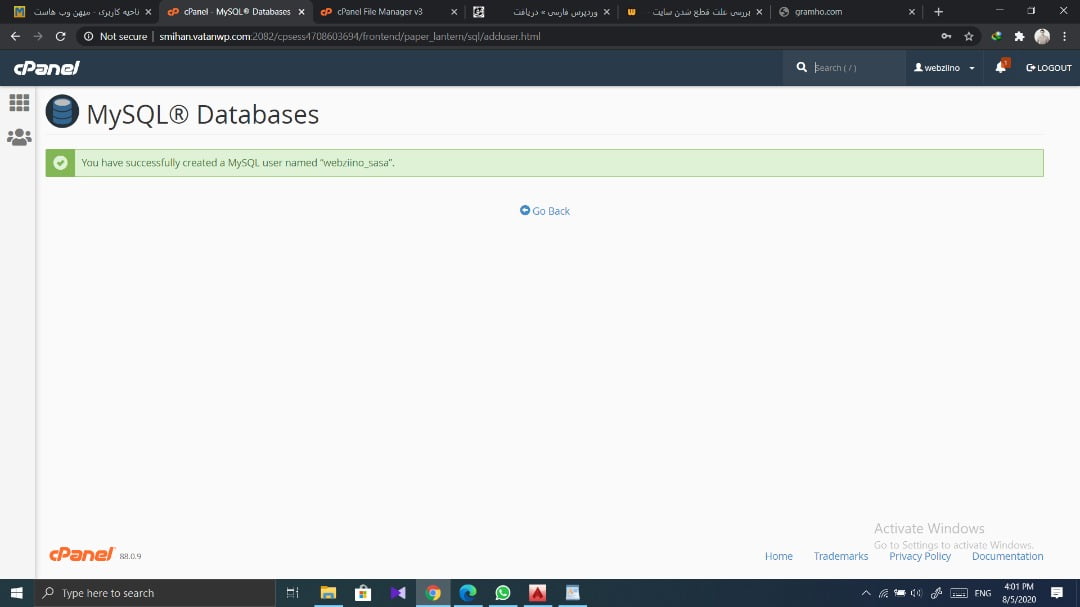Image resolution: width=1080 pixels, height=607 pixels.
Task: Click the cPanel footer logo
Action: [81, 555]
